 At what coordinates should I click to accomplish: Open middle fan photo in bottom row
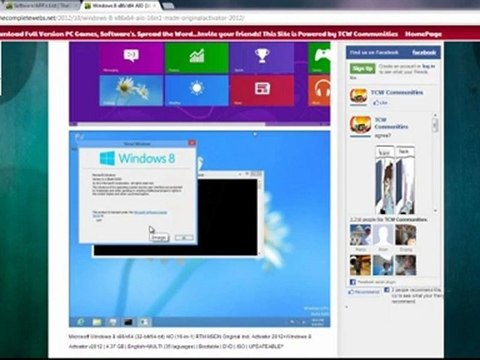click(x=383, y=265)
